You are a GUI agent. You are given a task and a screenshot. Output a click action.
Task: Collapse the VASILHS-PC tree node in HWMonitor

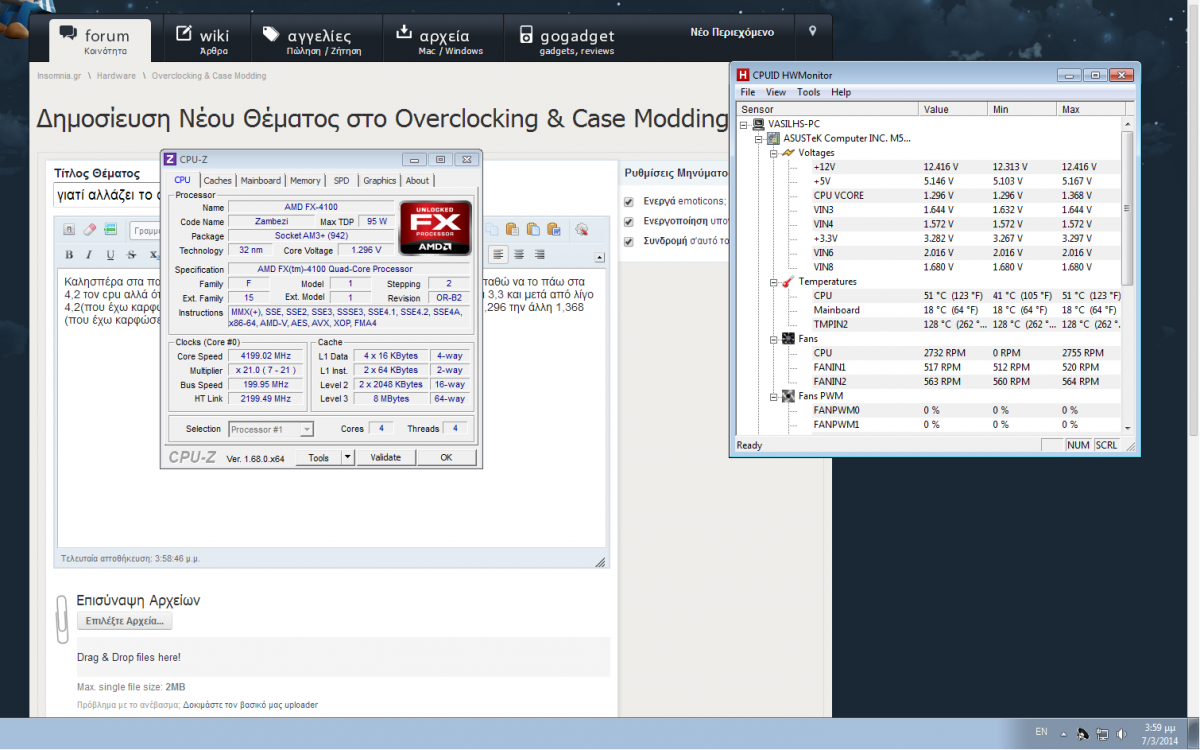(x=745, y=124)
